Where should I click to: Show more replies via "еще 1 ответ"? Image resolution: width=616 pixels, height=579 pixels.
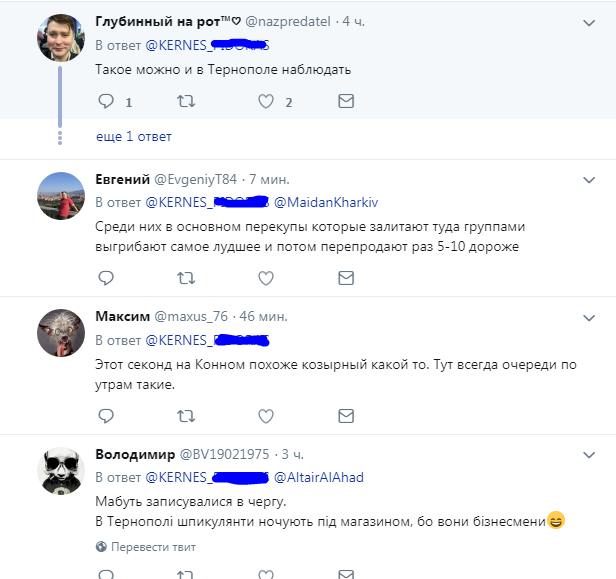click(134, 137)
